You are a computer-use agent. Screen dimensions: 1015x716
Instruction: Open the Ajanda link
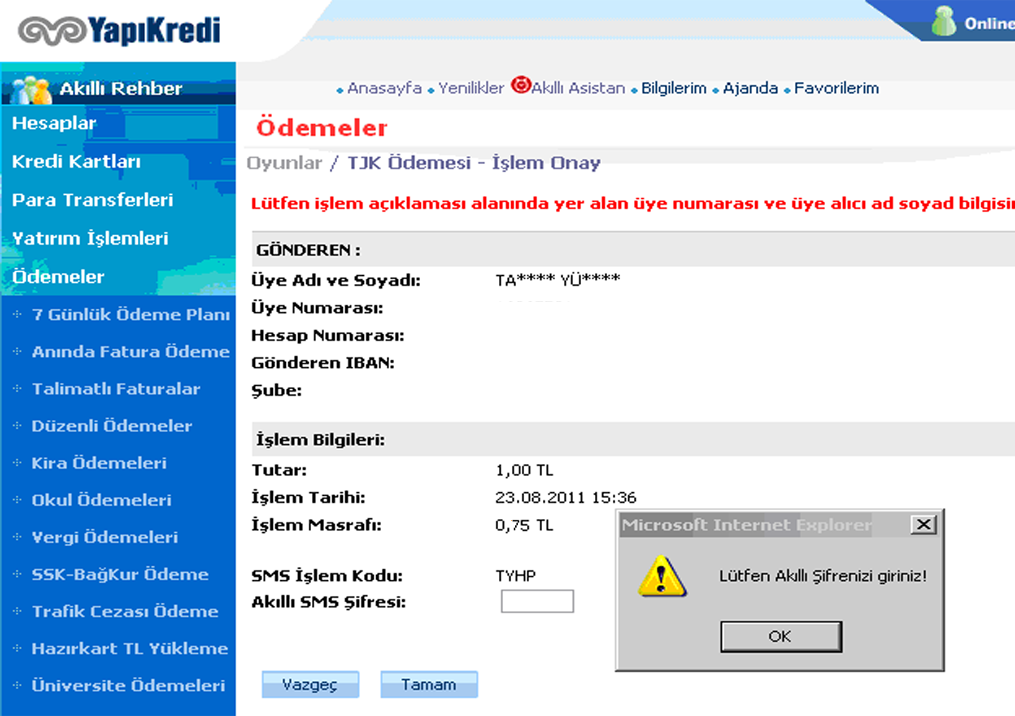[750, 88]
